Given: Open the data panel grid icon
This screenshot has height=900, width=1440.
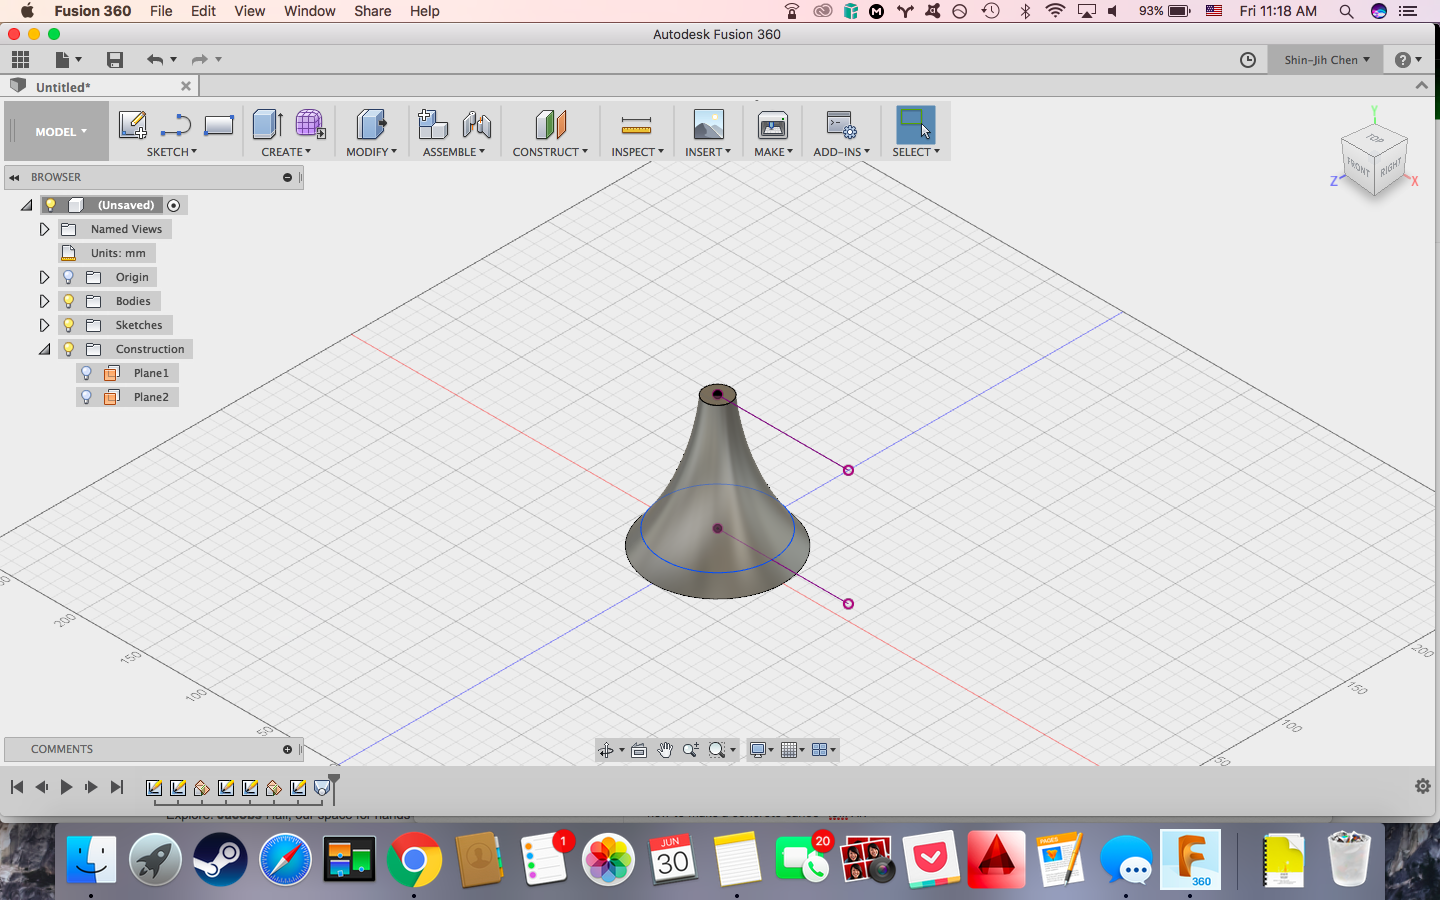Looking at the screenshot, I should tap(20, 60).
